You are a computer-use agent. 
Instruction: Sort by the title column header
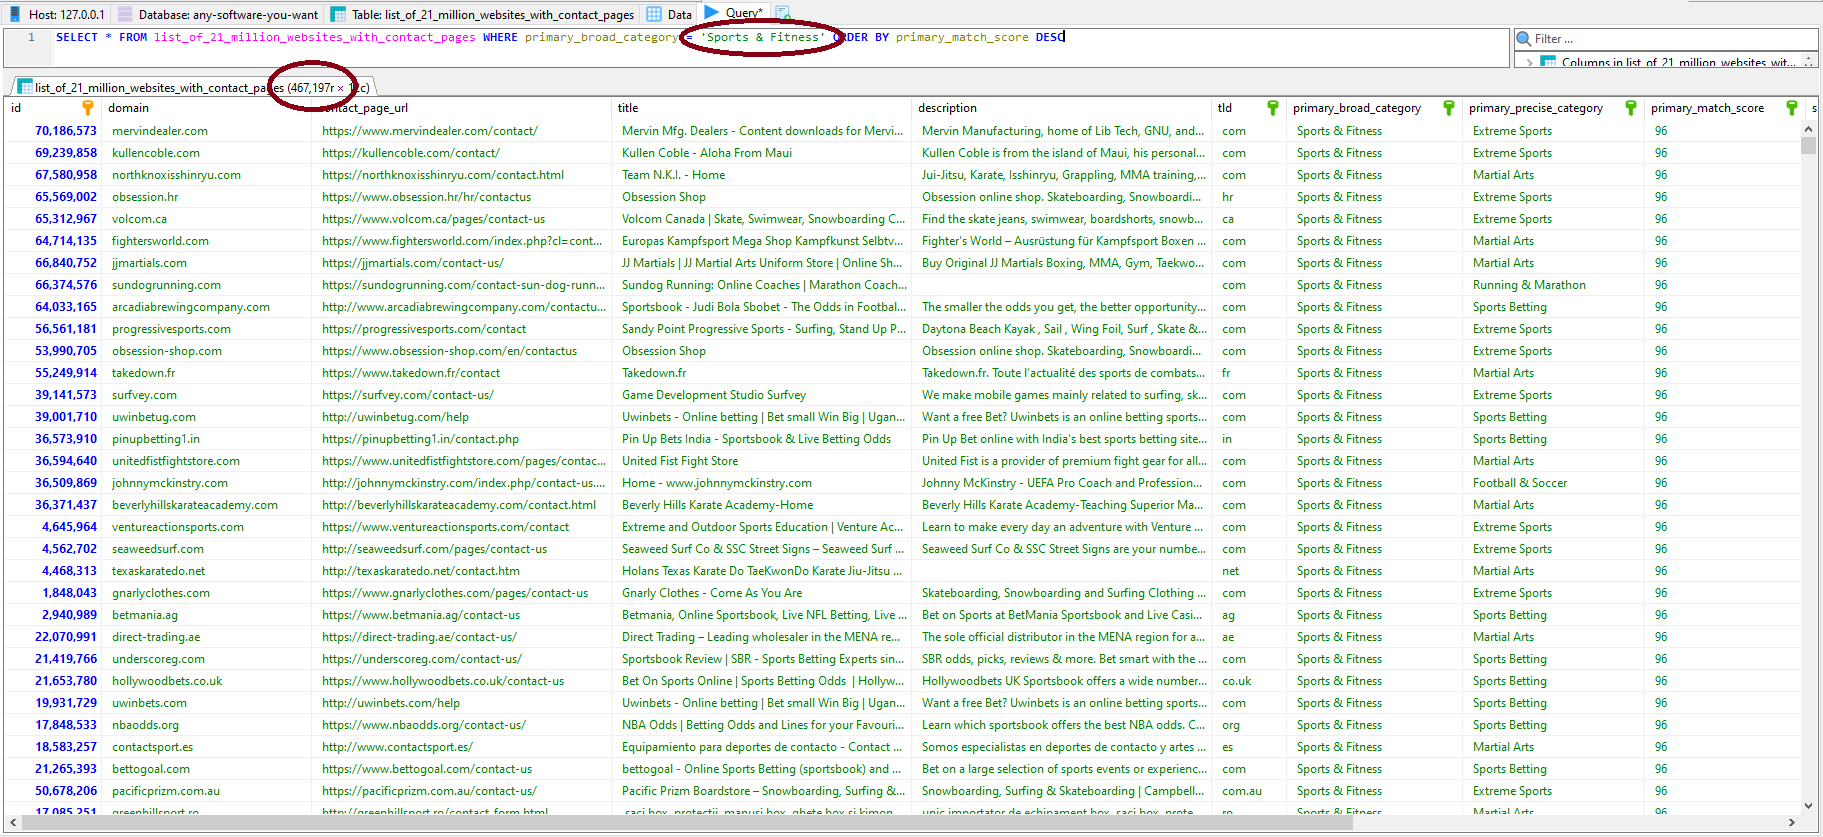tap(761, 108)
